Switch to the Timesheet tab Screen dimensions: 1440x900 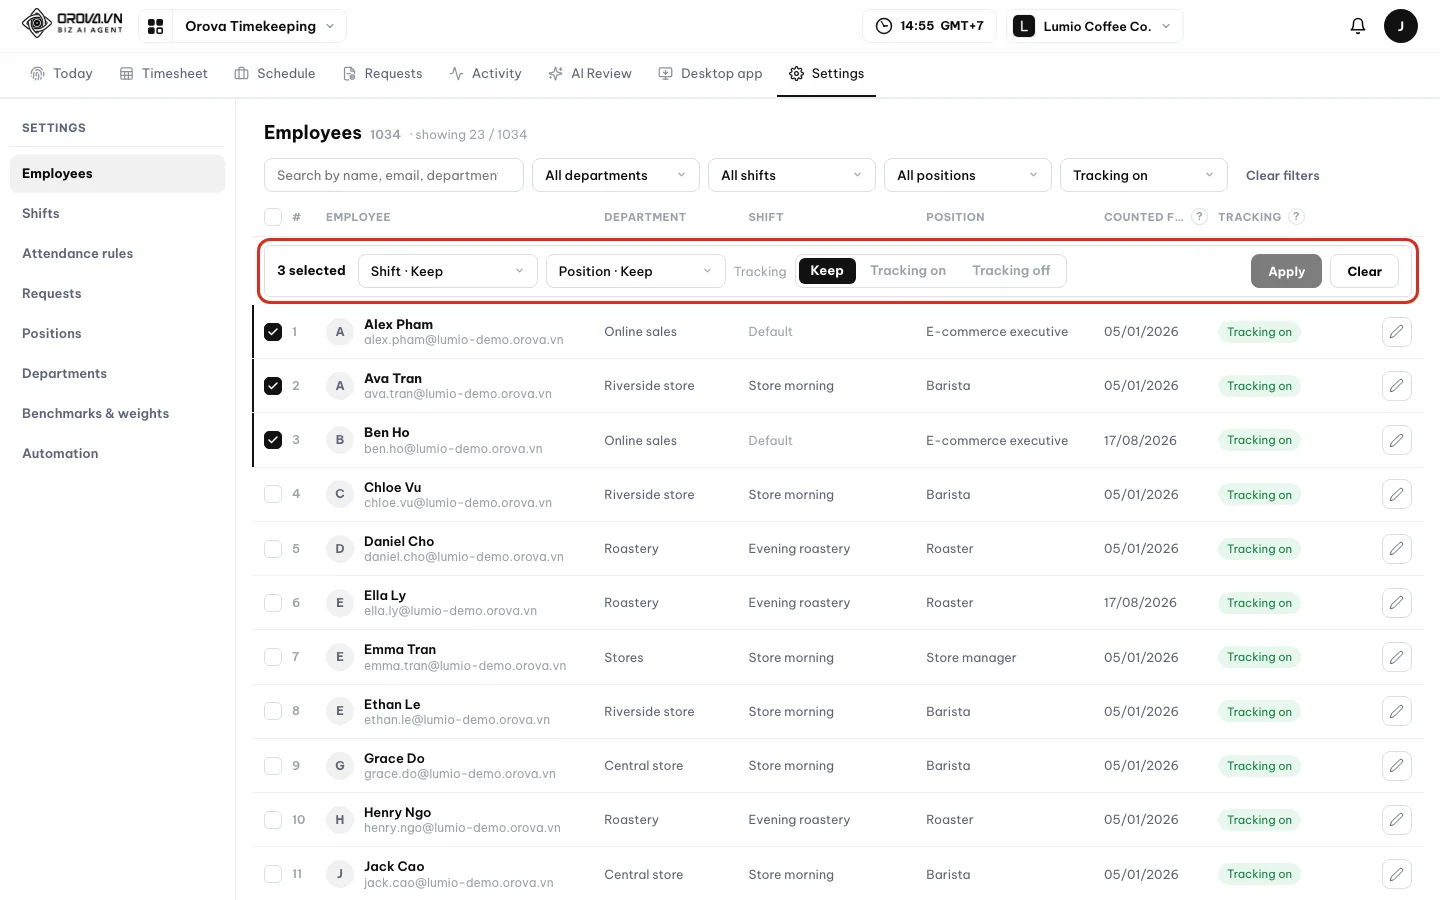[164, 74]
